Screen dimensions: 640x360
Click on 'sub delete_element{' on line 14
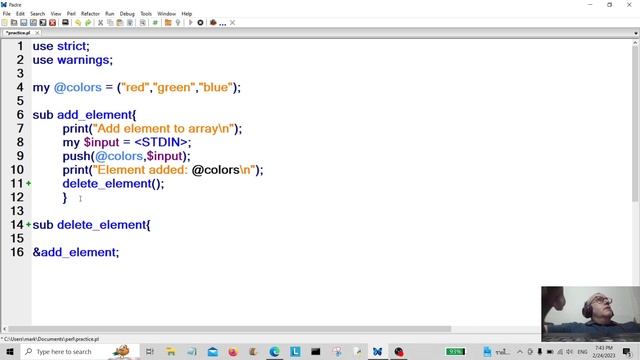coord(91,225)
